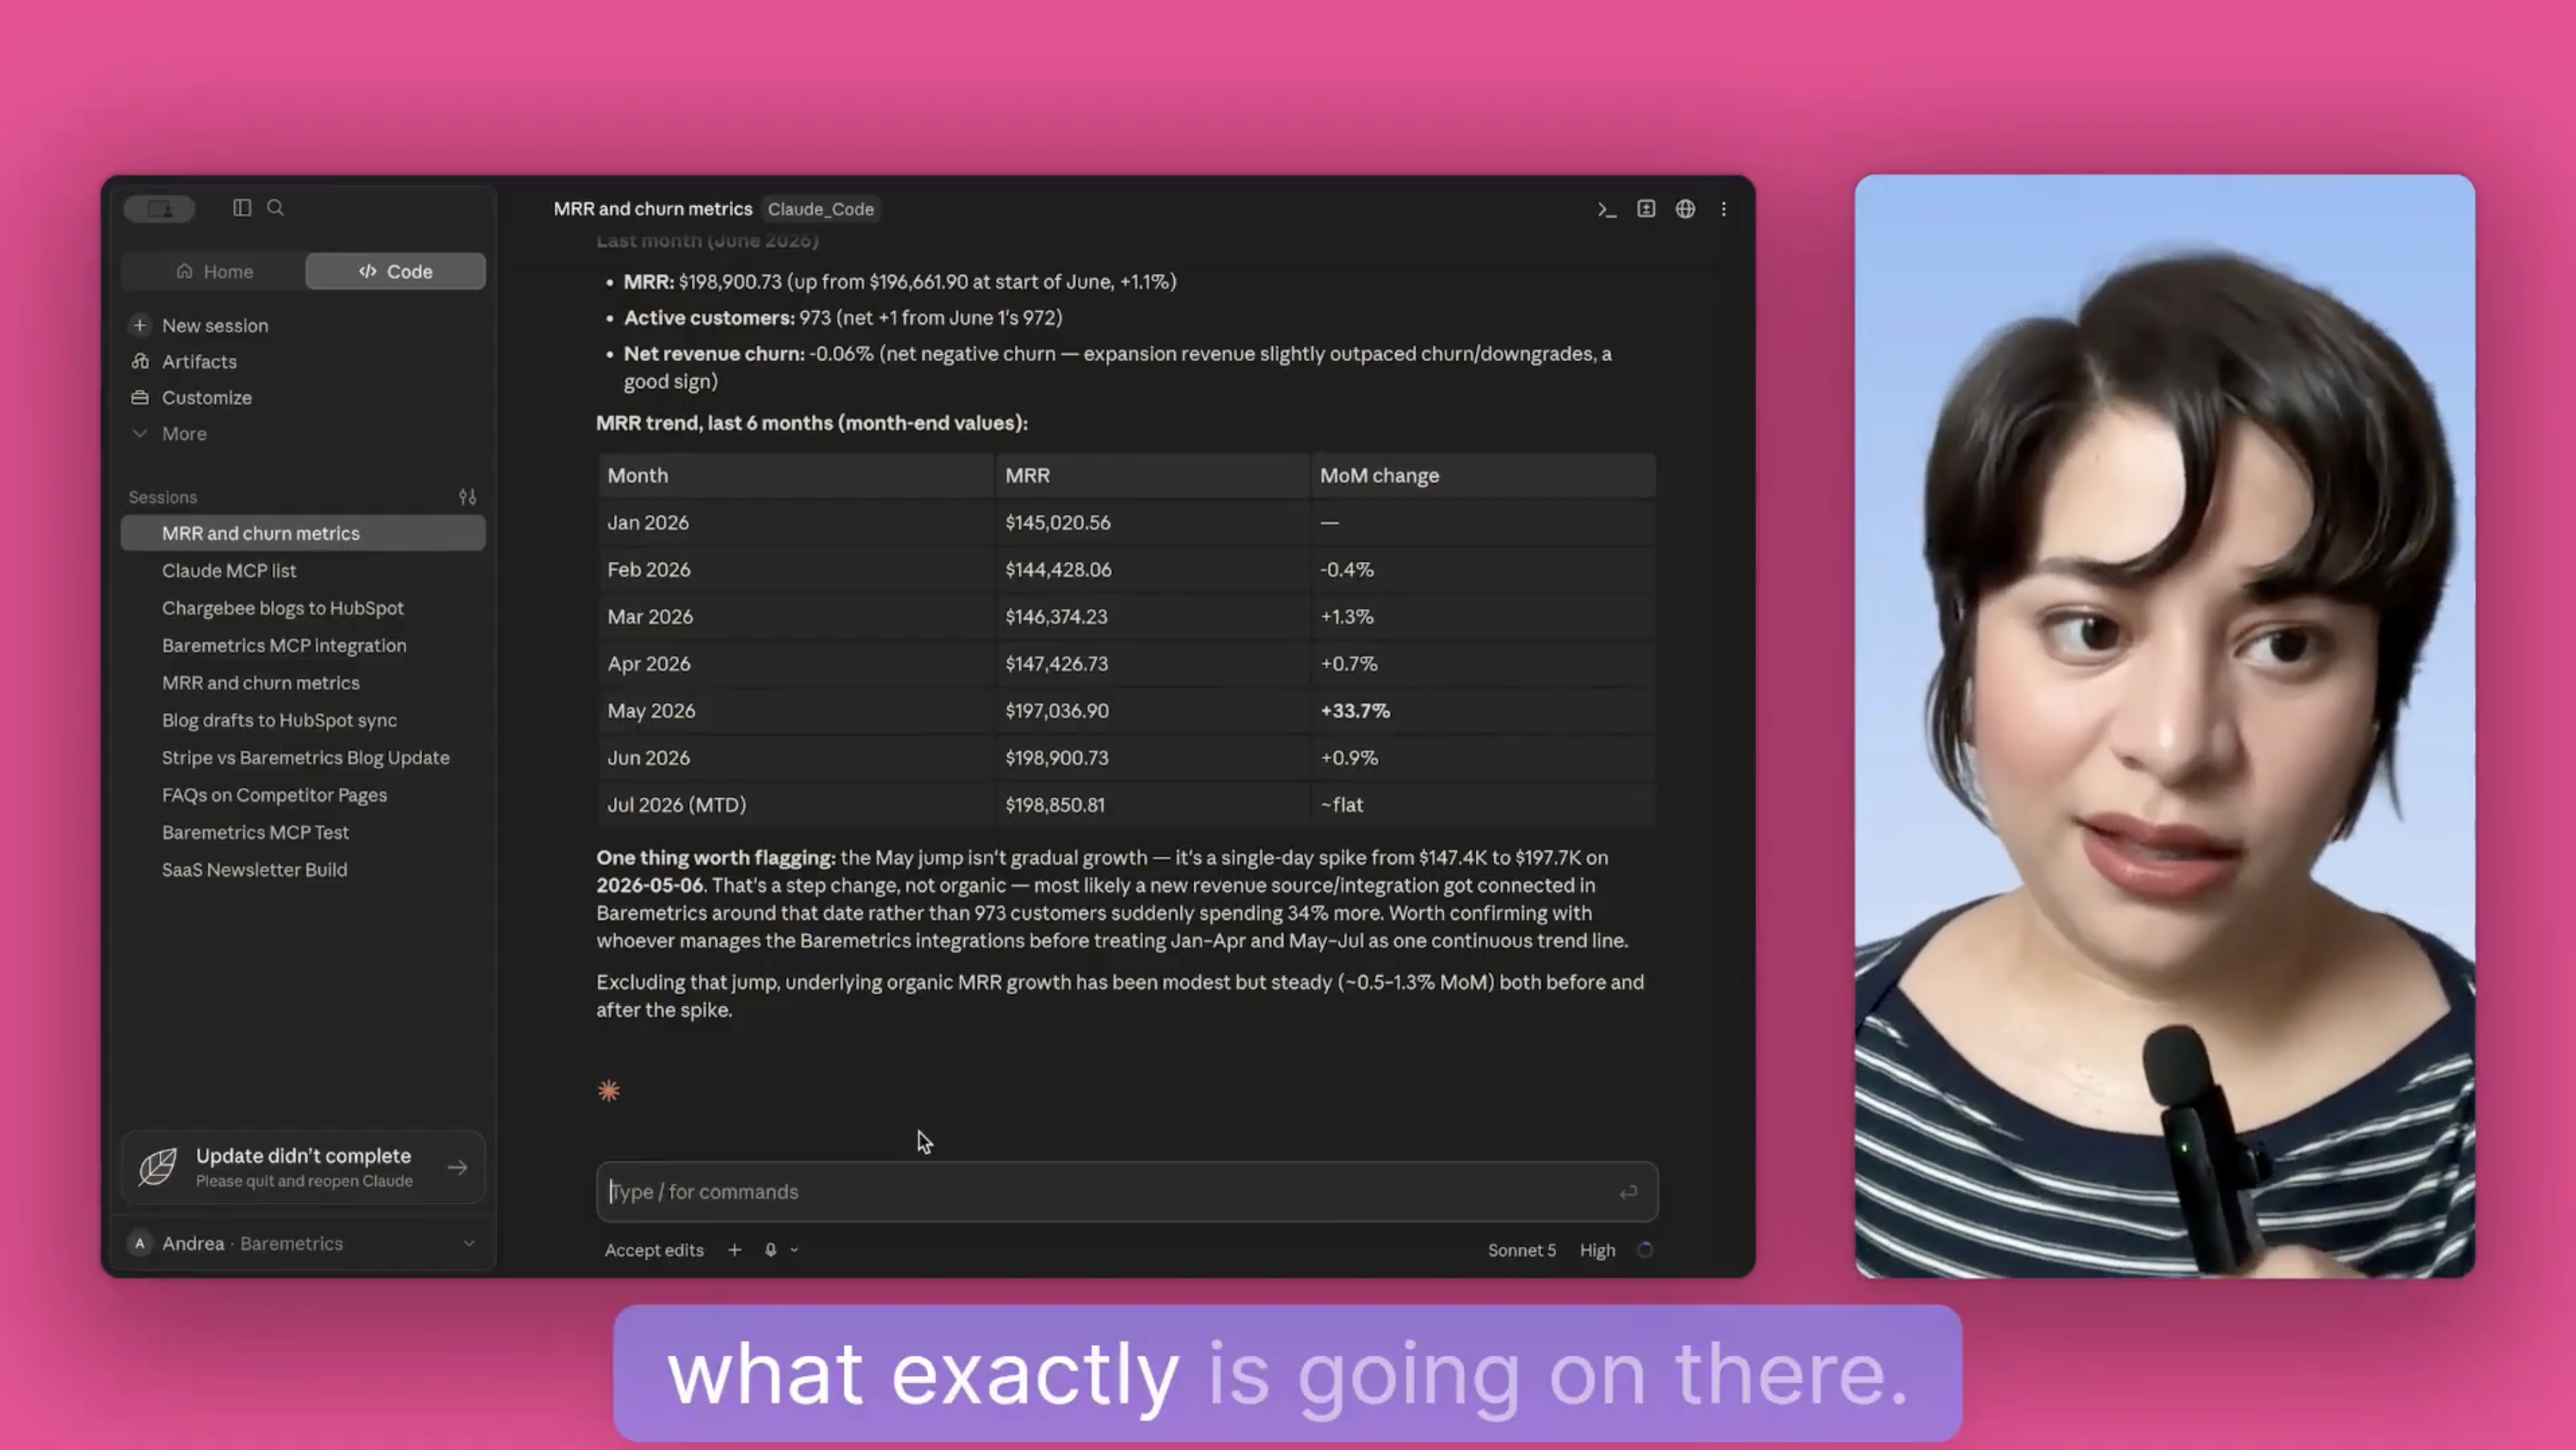Open Chargebee blogs to HubSpot session

[303, 608]
